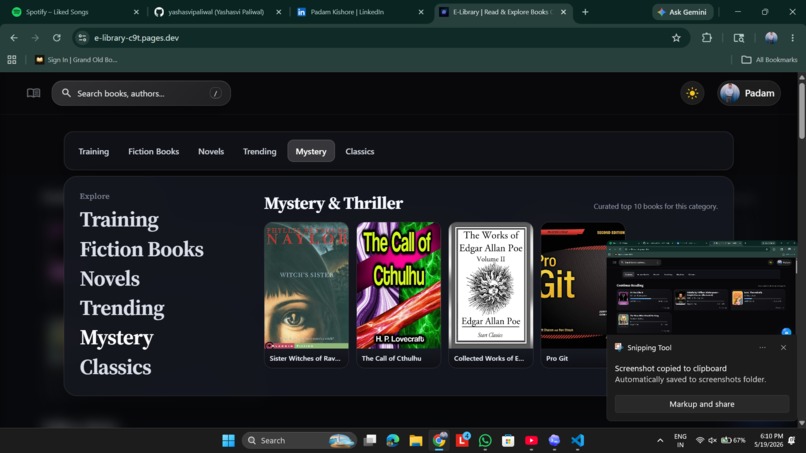Click the page vertical scrollbar thumb

coord(802,110)
